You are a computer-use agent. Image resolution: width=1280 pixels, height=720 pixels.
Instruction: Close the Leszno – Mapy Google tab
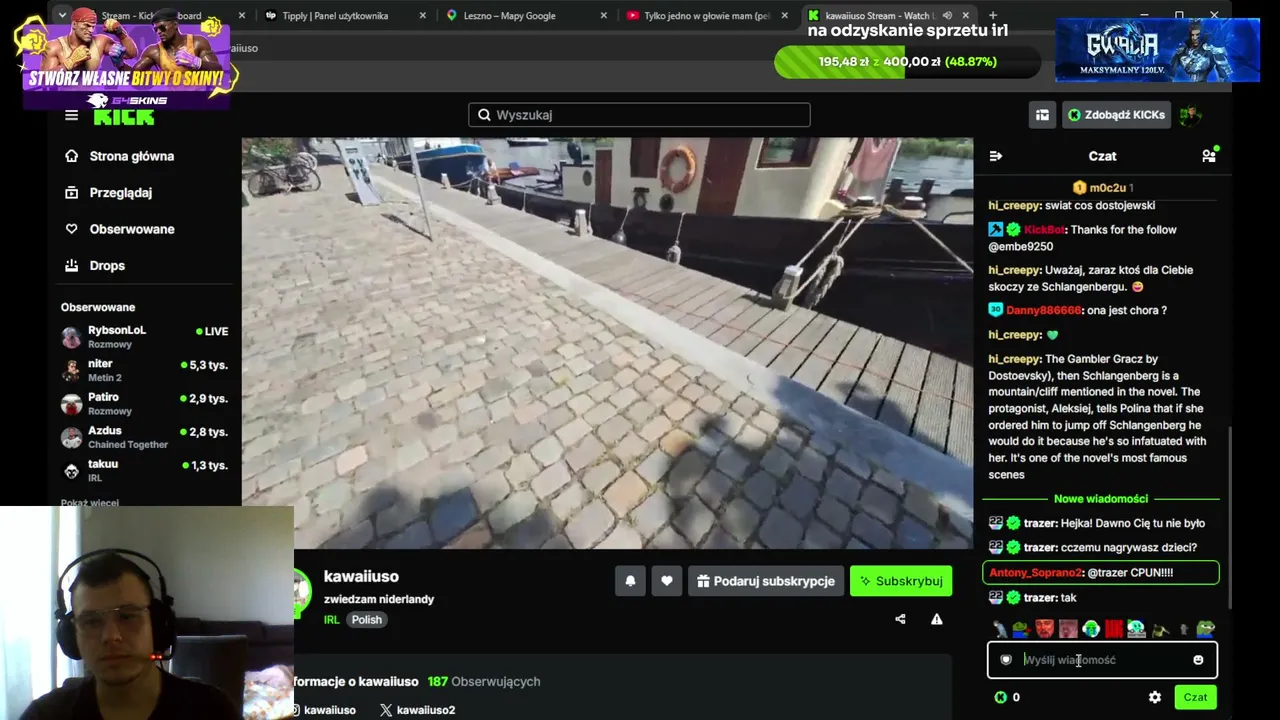click(603, 16)
